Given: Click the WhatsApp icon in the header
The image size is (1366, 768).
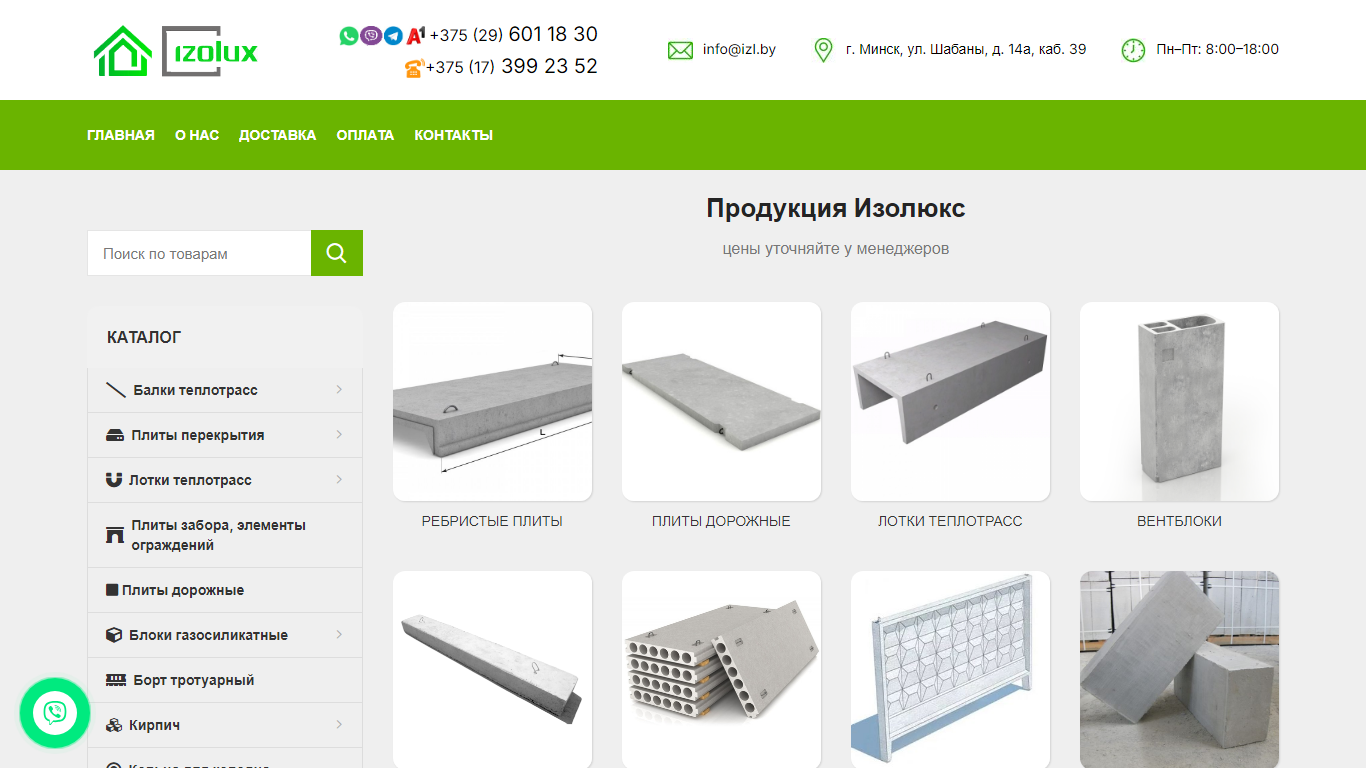Looking at the screenshot, I should point(348,36).
